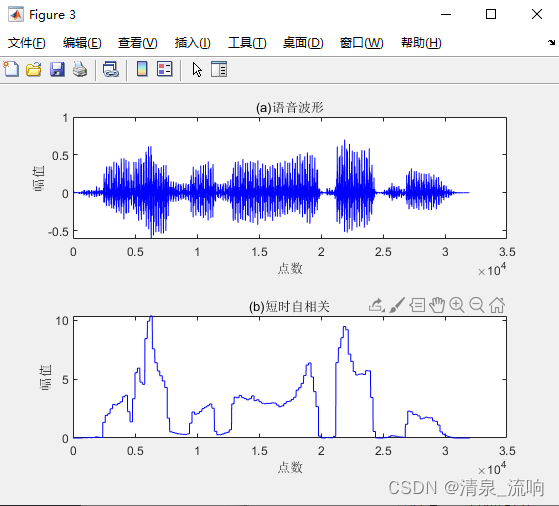This screenshot has height=506, width=559.
Task: Print the figure using the printer icon
Action: point(80,69)
